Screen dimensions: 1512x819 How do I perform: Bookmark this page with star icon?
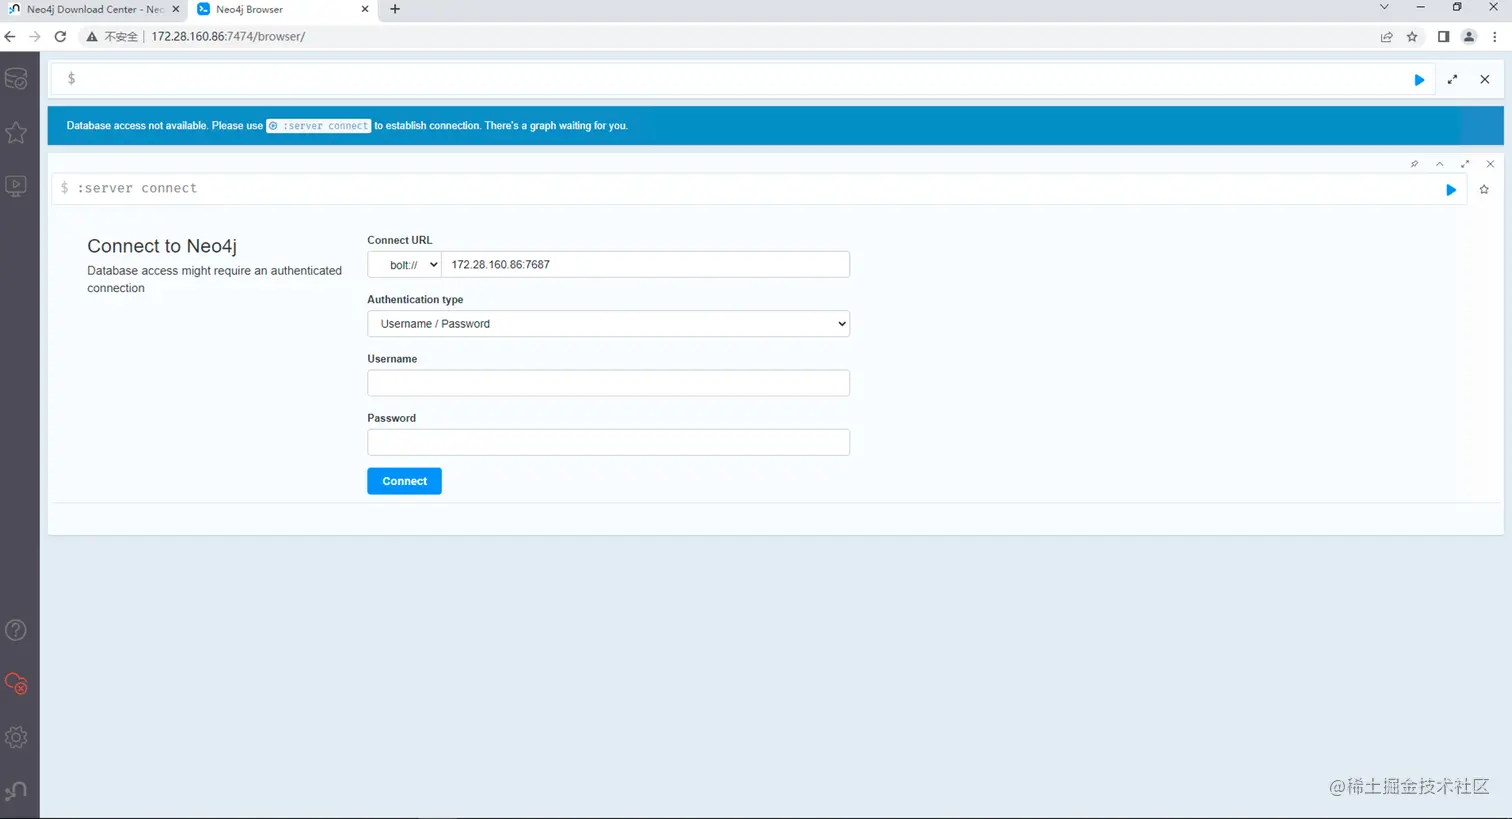1412,37
